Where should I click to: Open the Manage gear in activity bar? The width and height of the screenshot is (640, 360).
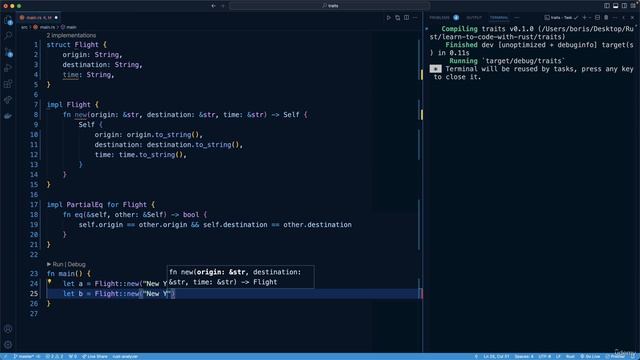(8, 345)
